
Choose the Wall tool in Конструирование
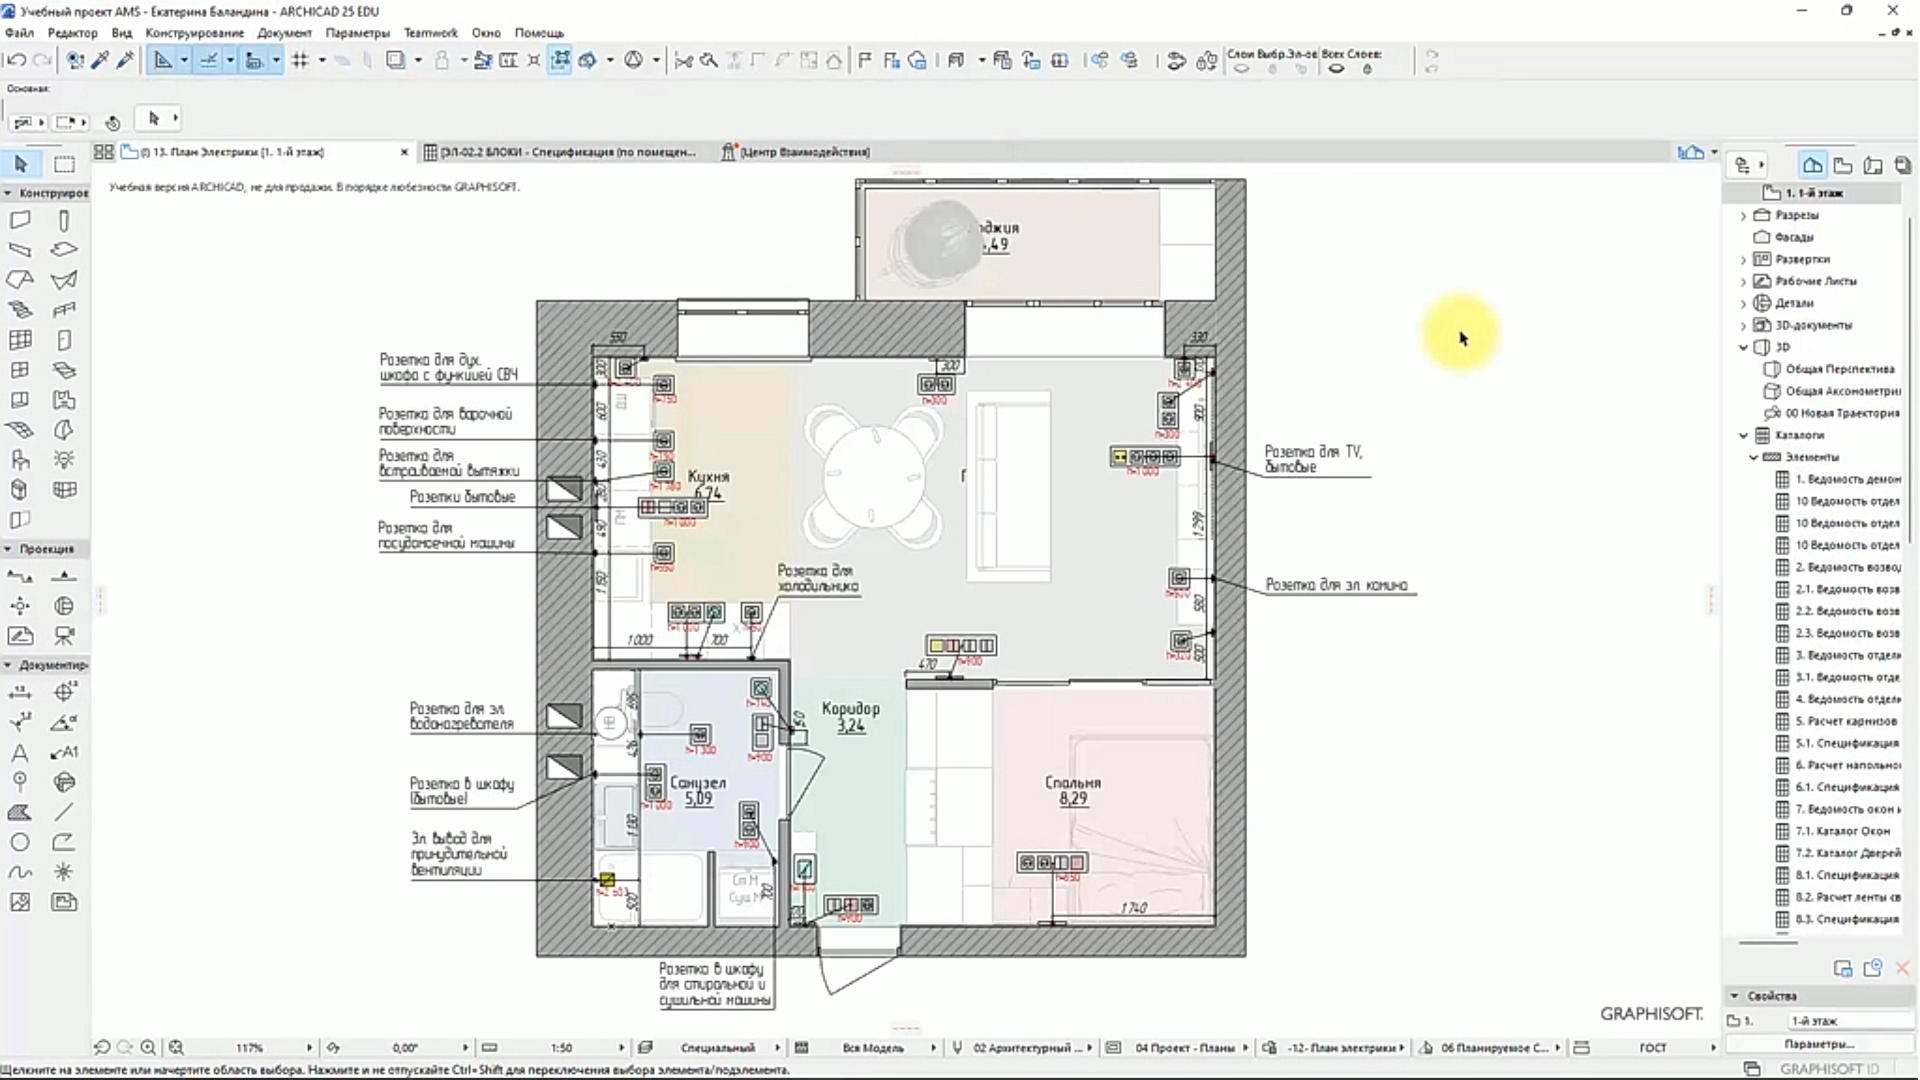[20, 220]
